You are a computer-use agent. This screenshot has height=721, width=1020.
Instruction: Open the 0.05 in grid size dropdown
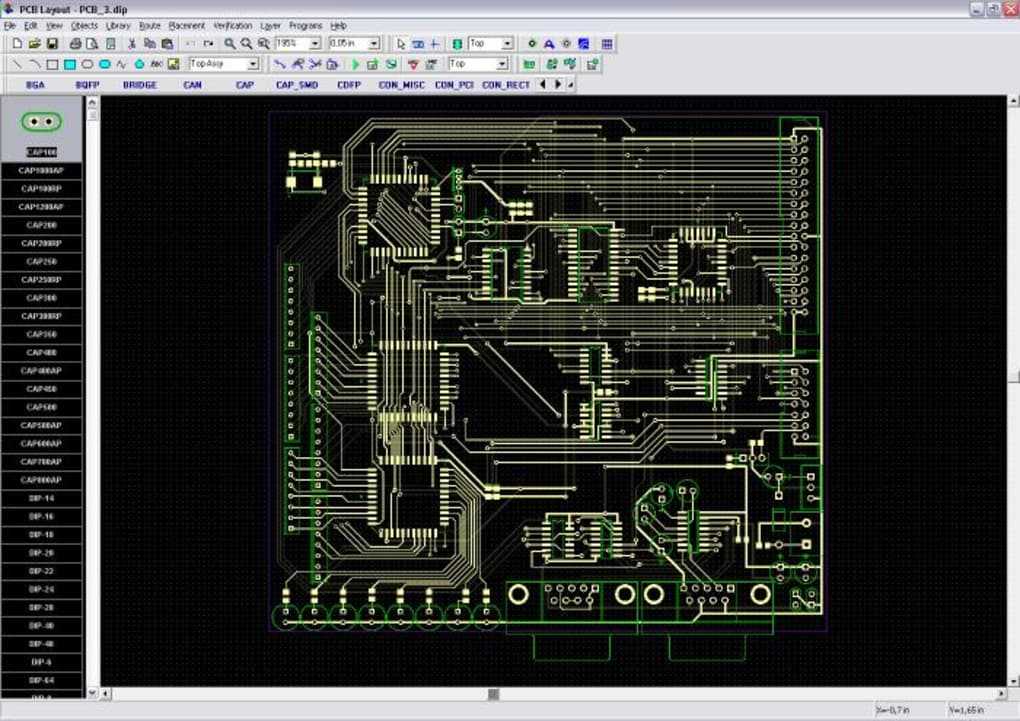click(x=374, y=44)
